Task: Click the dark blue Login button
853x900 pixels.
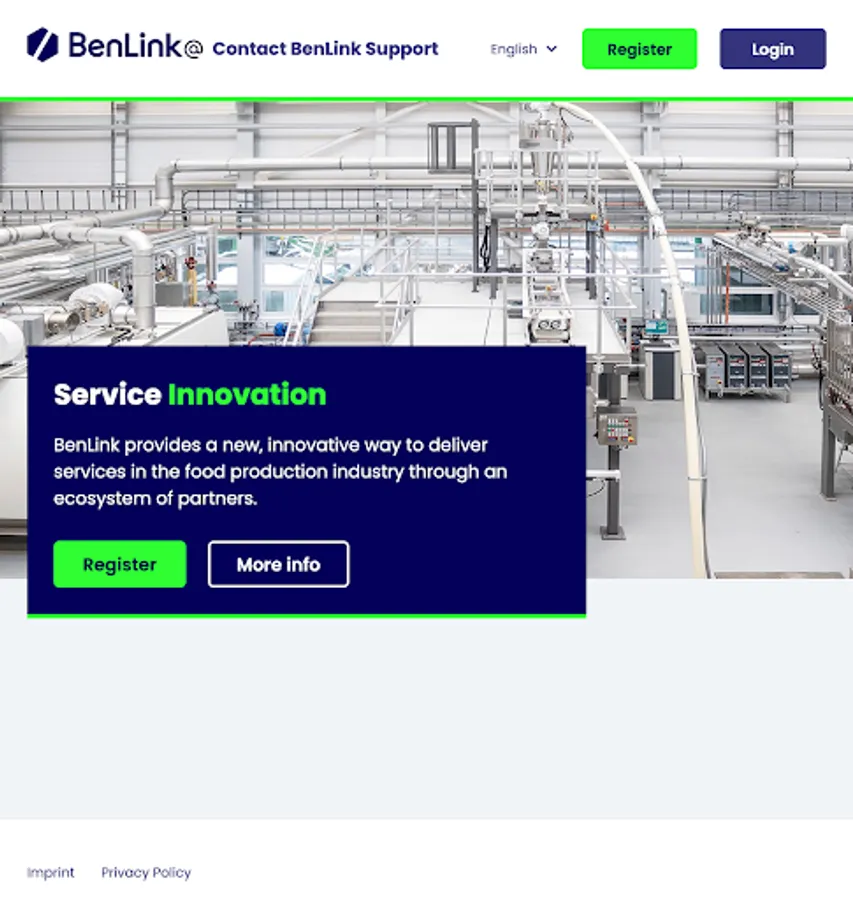Action: 773,49
